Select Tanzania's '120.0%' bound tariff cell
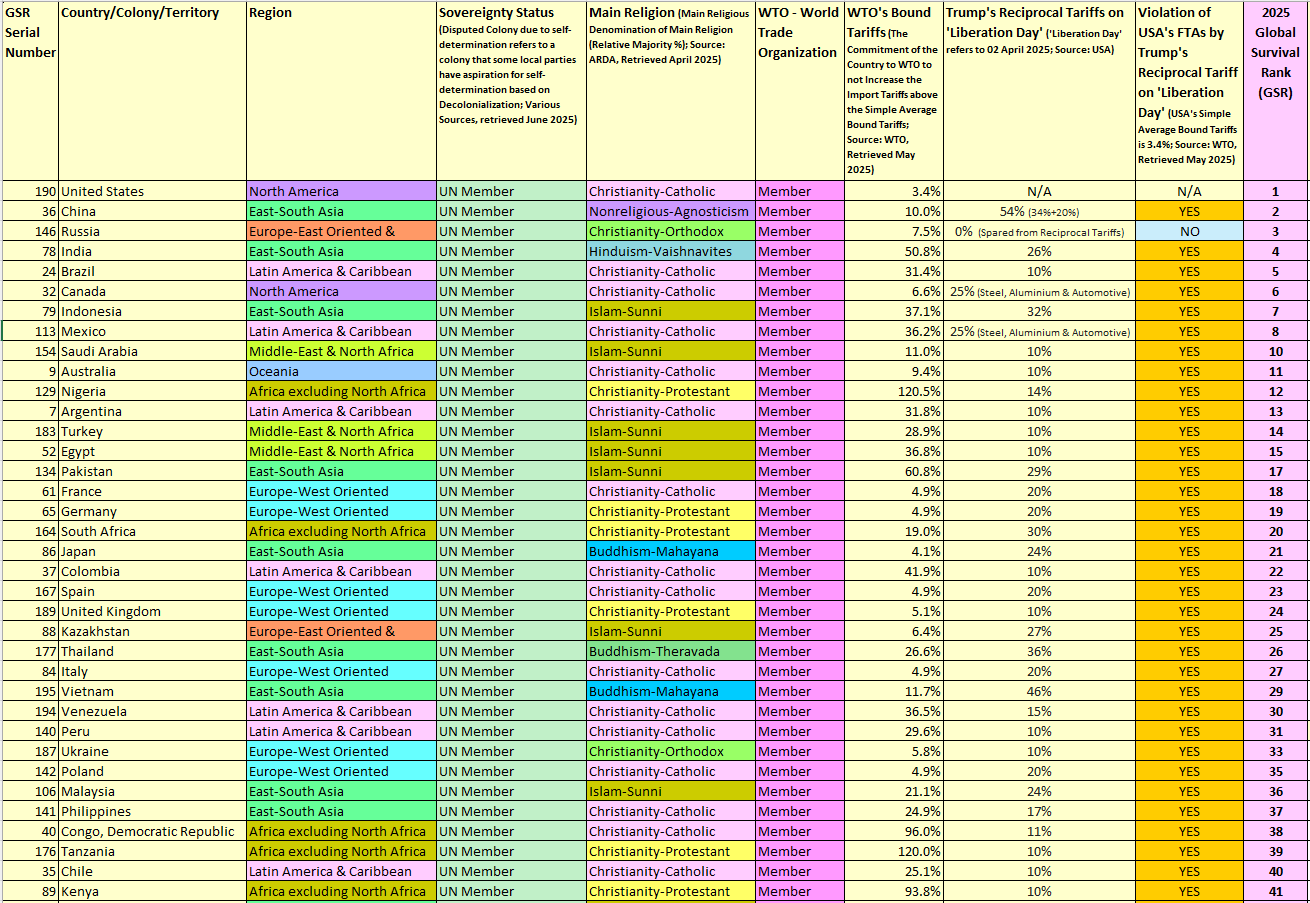This screenshot has width=1310, height=903. (893, 851)
